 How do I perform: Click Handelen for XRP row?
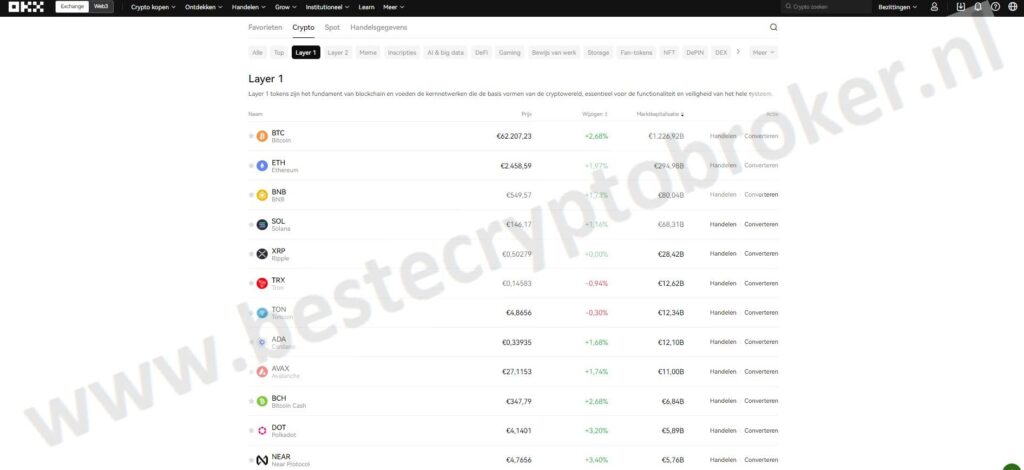723,254
